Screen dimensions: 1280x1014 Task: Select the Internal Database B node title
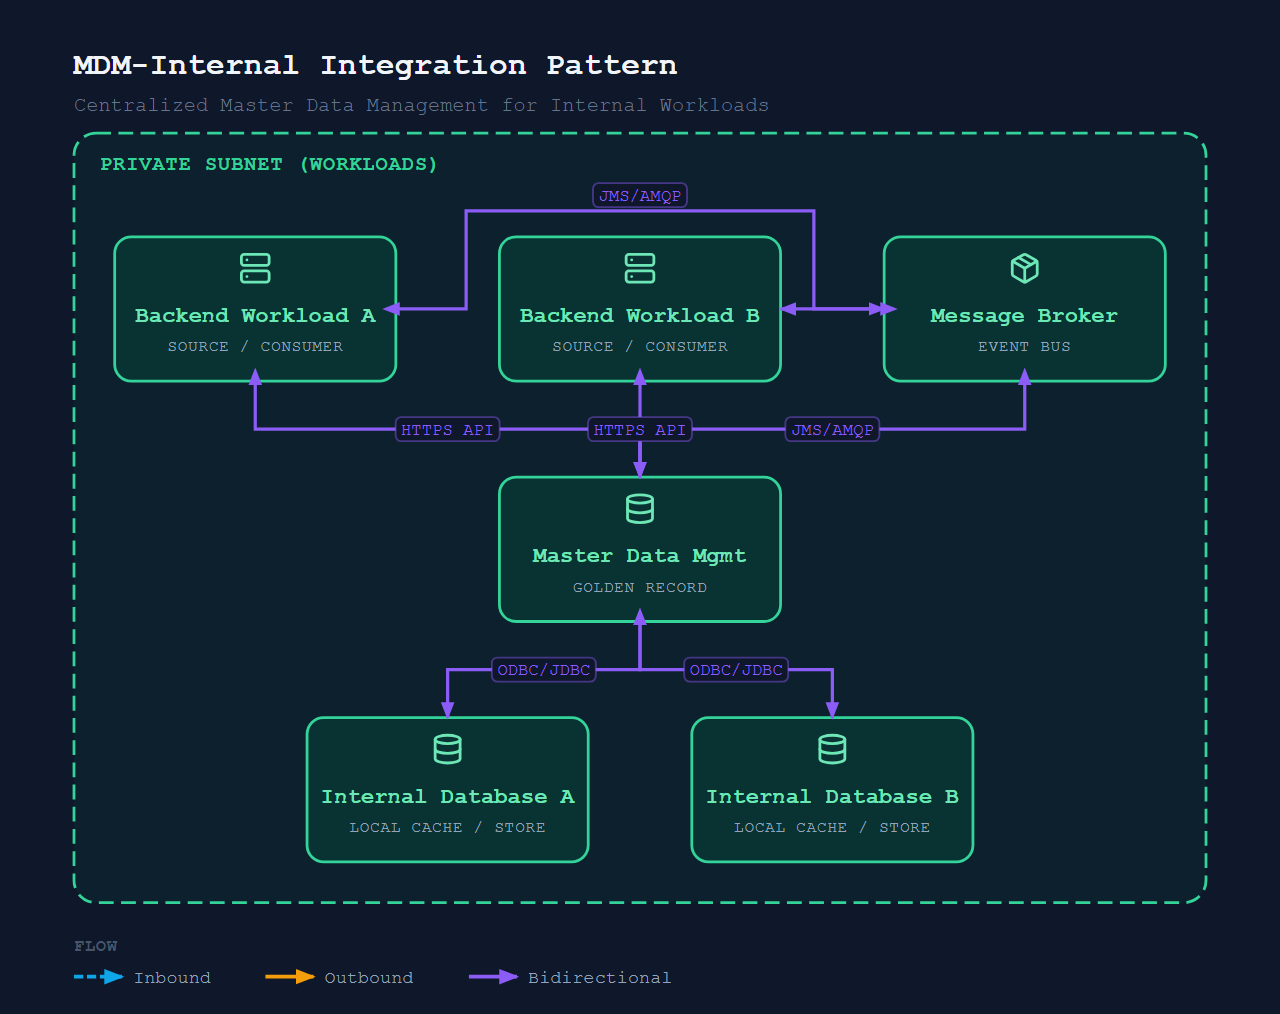click(x=832, y=797)
